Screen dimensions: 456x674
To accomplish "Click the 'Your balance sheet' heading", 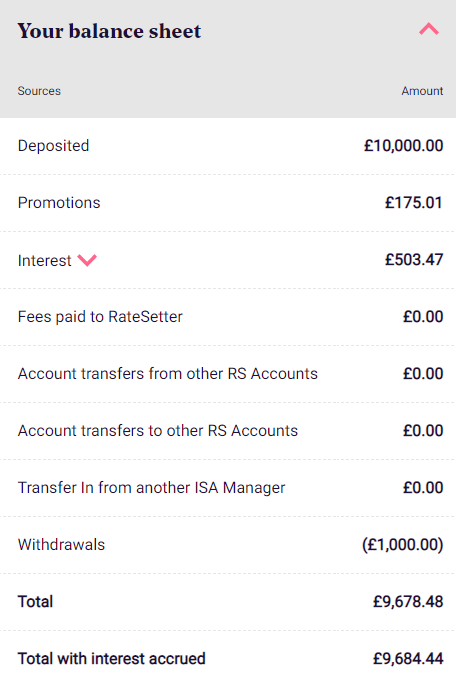I will (x=109, y=31).
